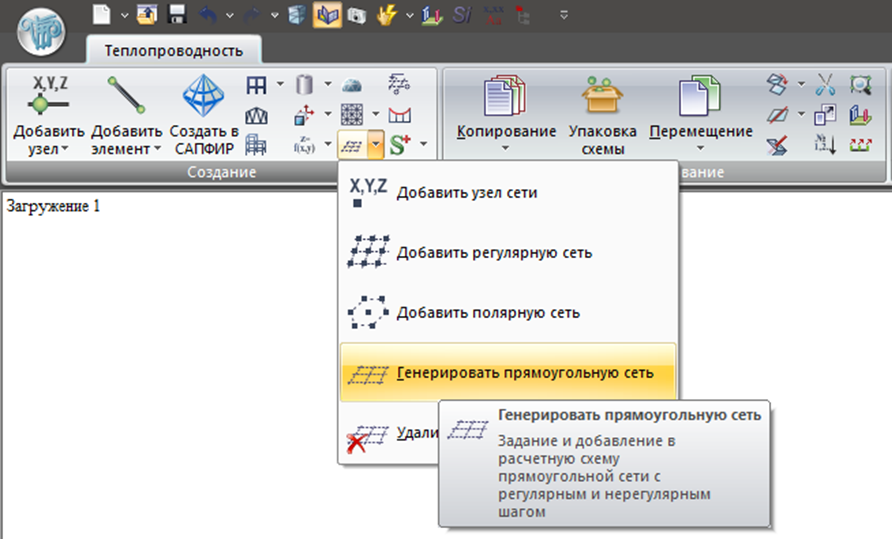Expand the dropdown beside slashed plate icon

[801, 114]
